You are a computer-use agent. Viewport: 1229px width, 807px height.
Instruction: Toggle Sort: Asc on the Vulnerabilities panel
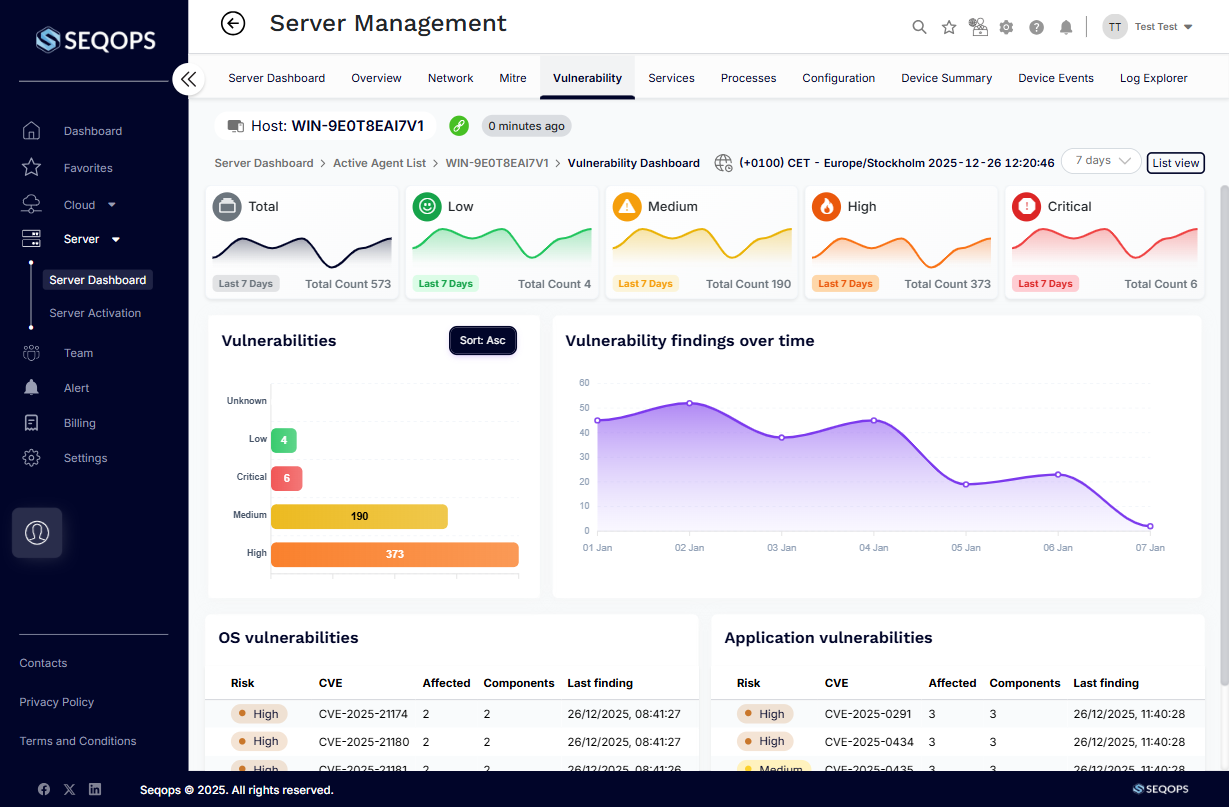(483, 340)
